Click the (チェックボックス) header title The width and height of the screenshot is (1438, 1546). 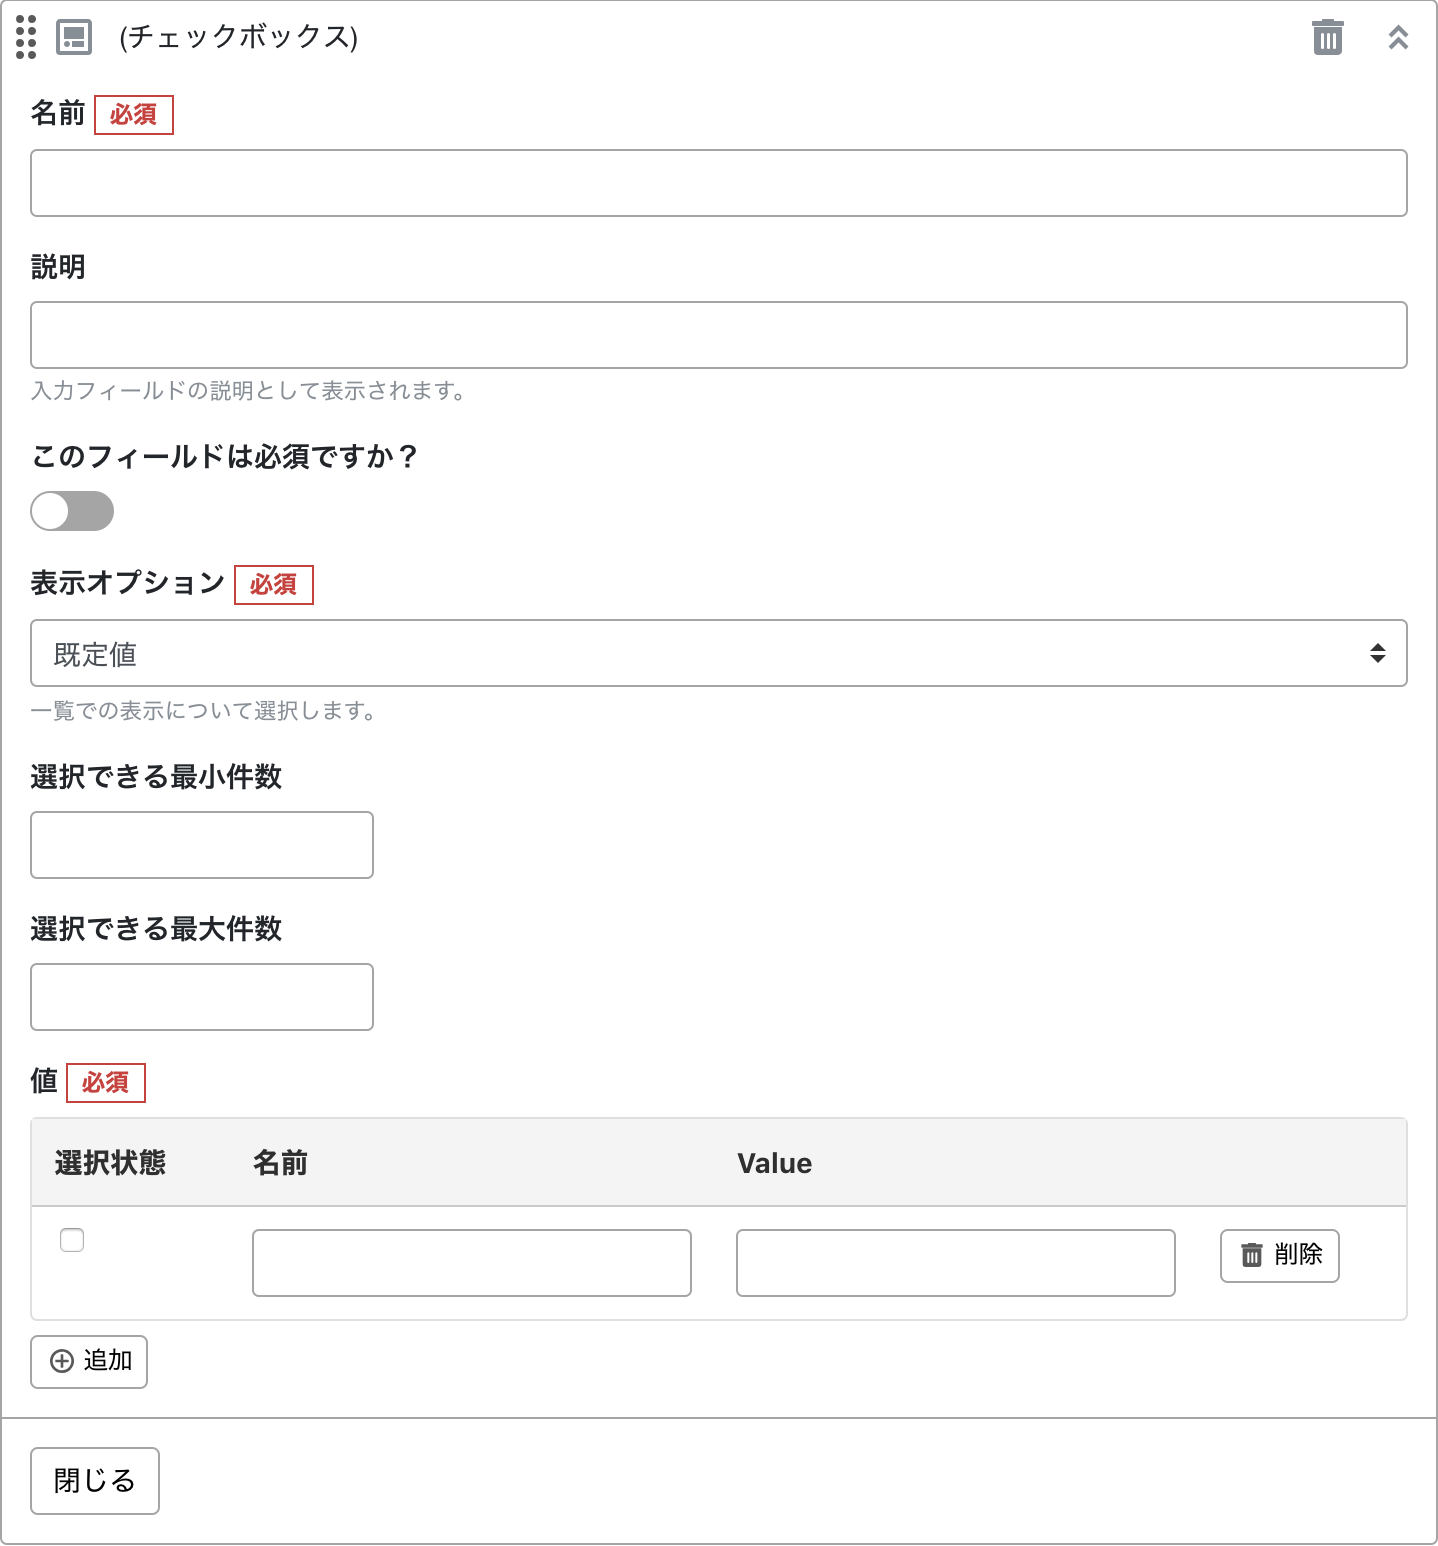point(238,37)
